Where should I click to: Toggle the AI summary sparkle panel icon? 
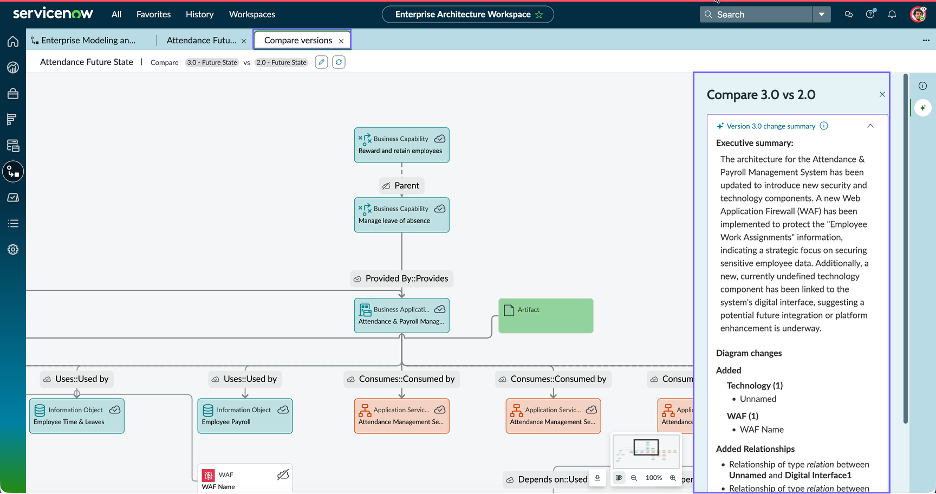click(923, 108)
